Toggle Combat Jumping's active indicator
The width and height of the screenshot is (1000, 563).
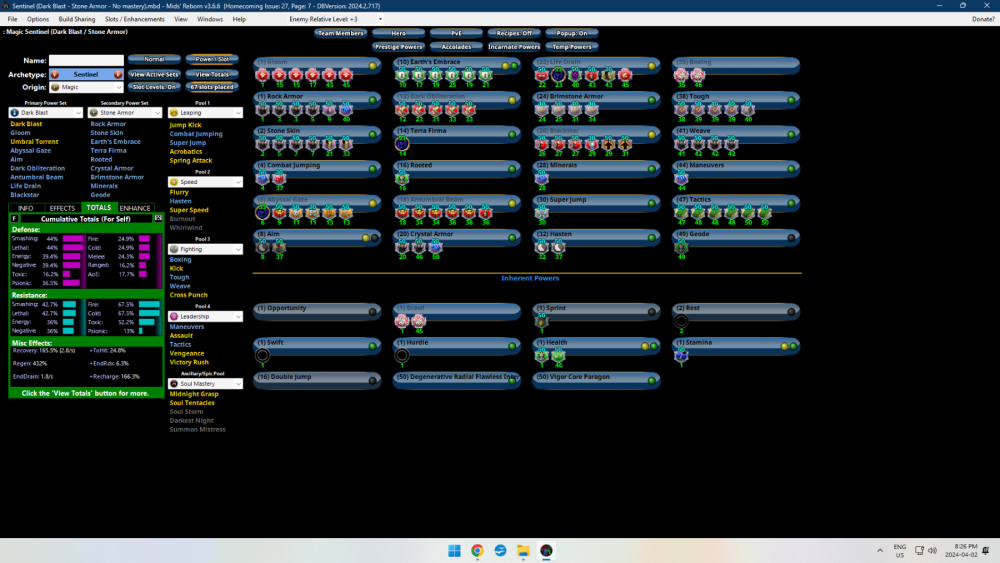(372, 169)
